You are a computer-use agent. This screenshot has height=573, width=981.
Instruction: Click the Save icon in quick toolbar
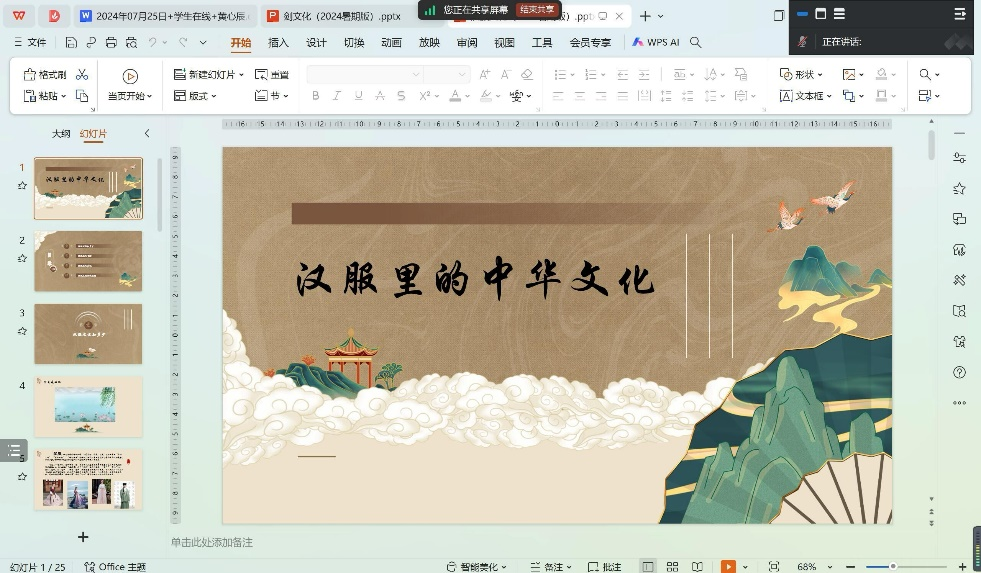point(71,43)
